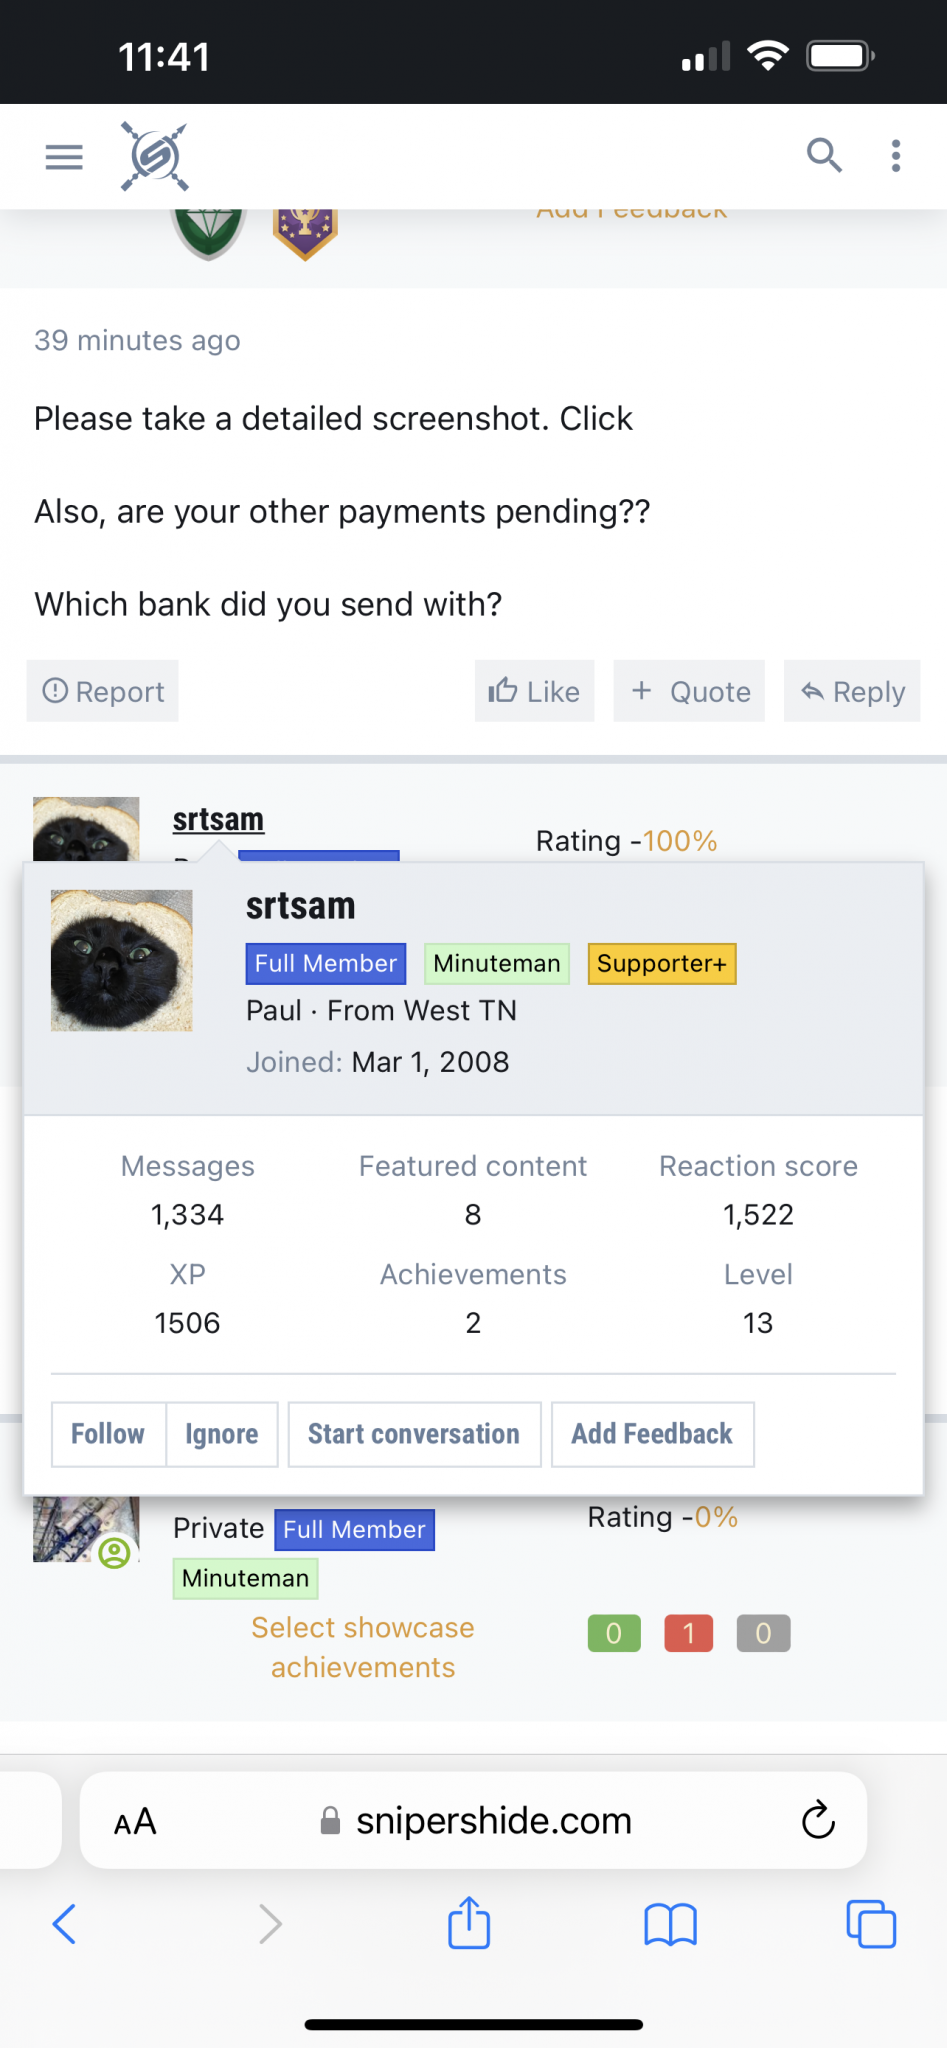Viewport: 947px width, 2048px height.
Task: Like the post
Action: point(534,691)
